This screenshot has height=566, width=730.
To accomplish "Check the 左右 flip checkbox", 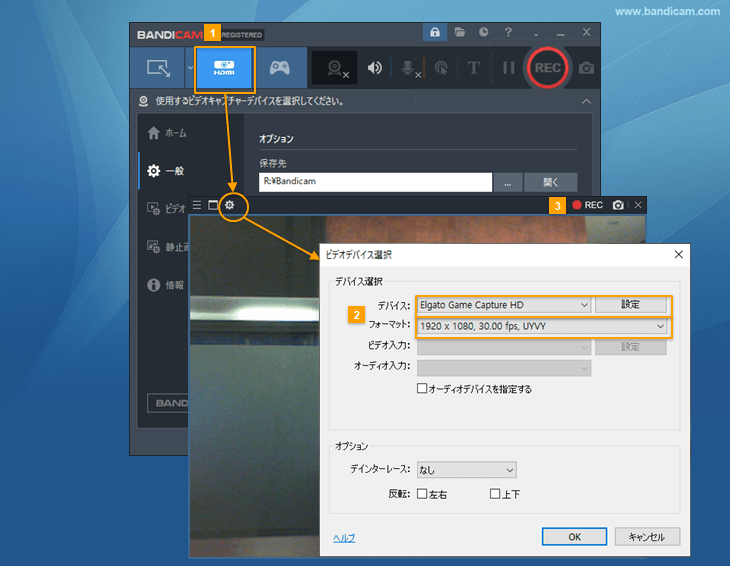I will tap(422, 493).
